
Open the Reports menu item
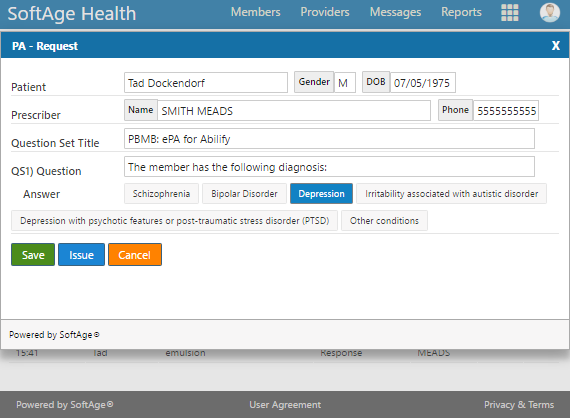pos(461,12)
